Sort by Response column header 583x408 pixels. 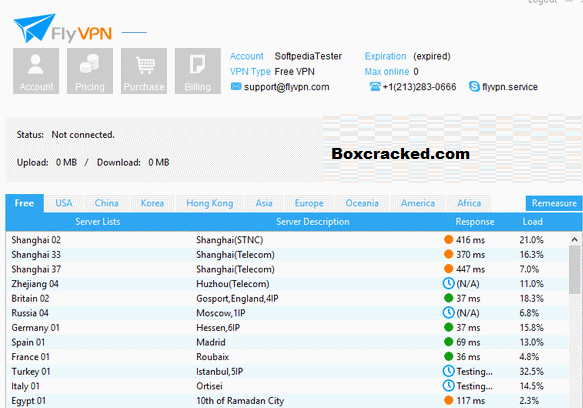click(x=475, y=222)
